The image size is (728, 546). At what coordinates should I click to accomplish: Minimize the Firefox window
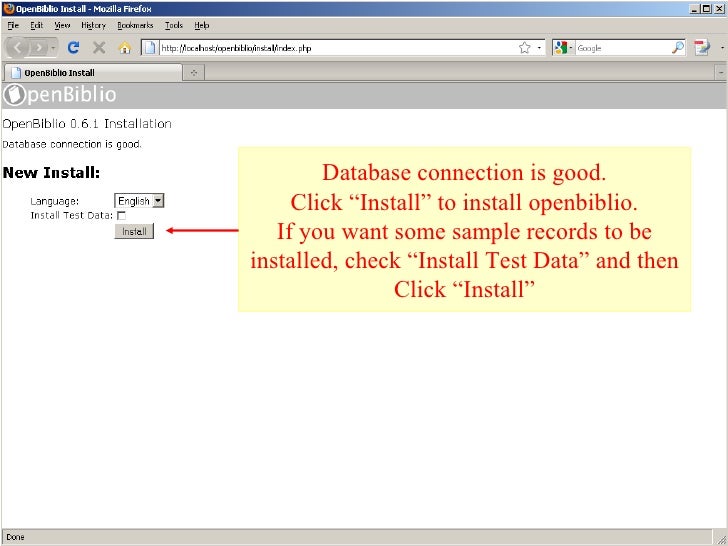(695, 8)
